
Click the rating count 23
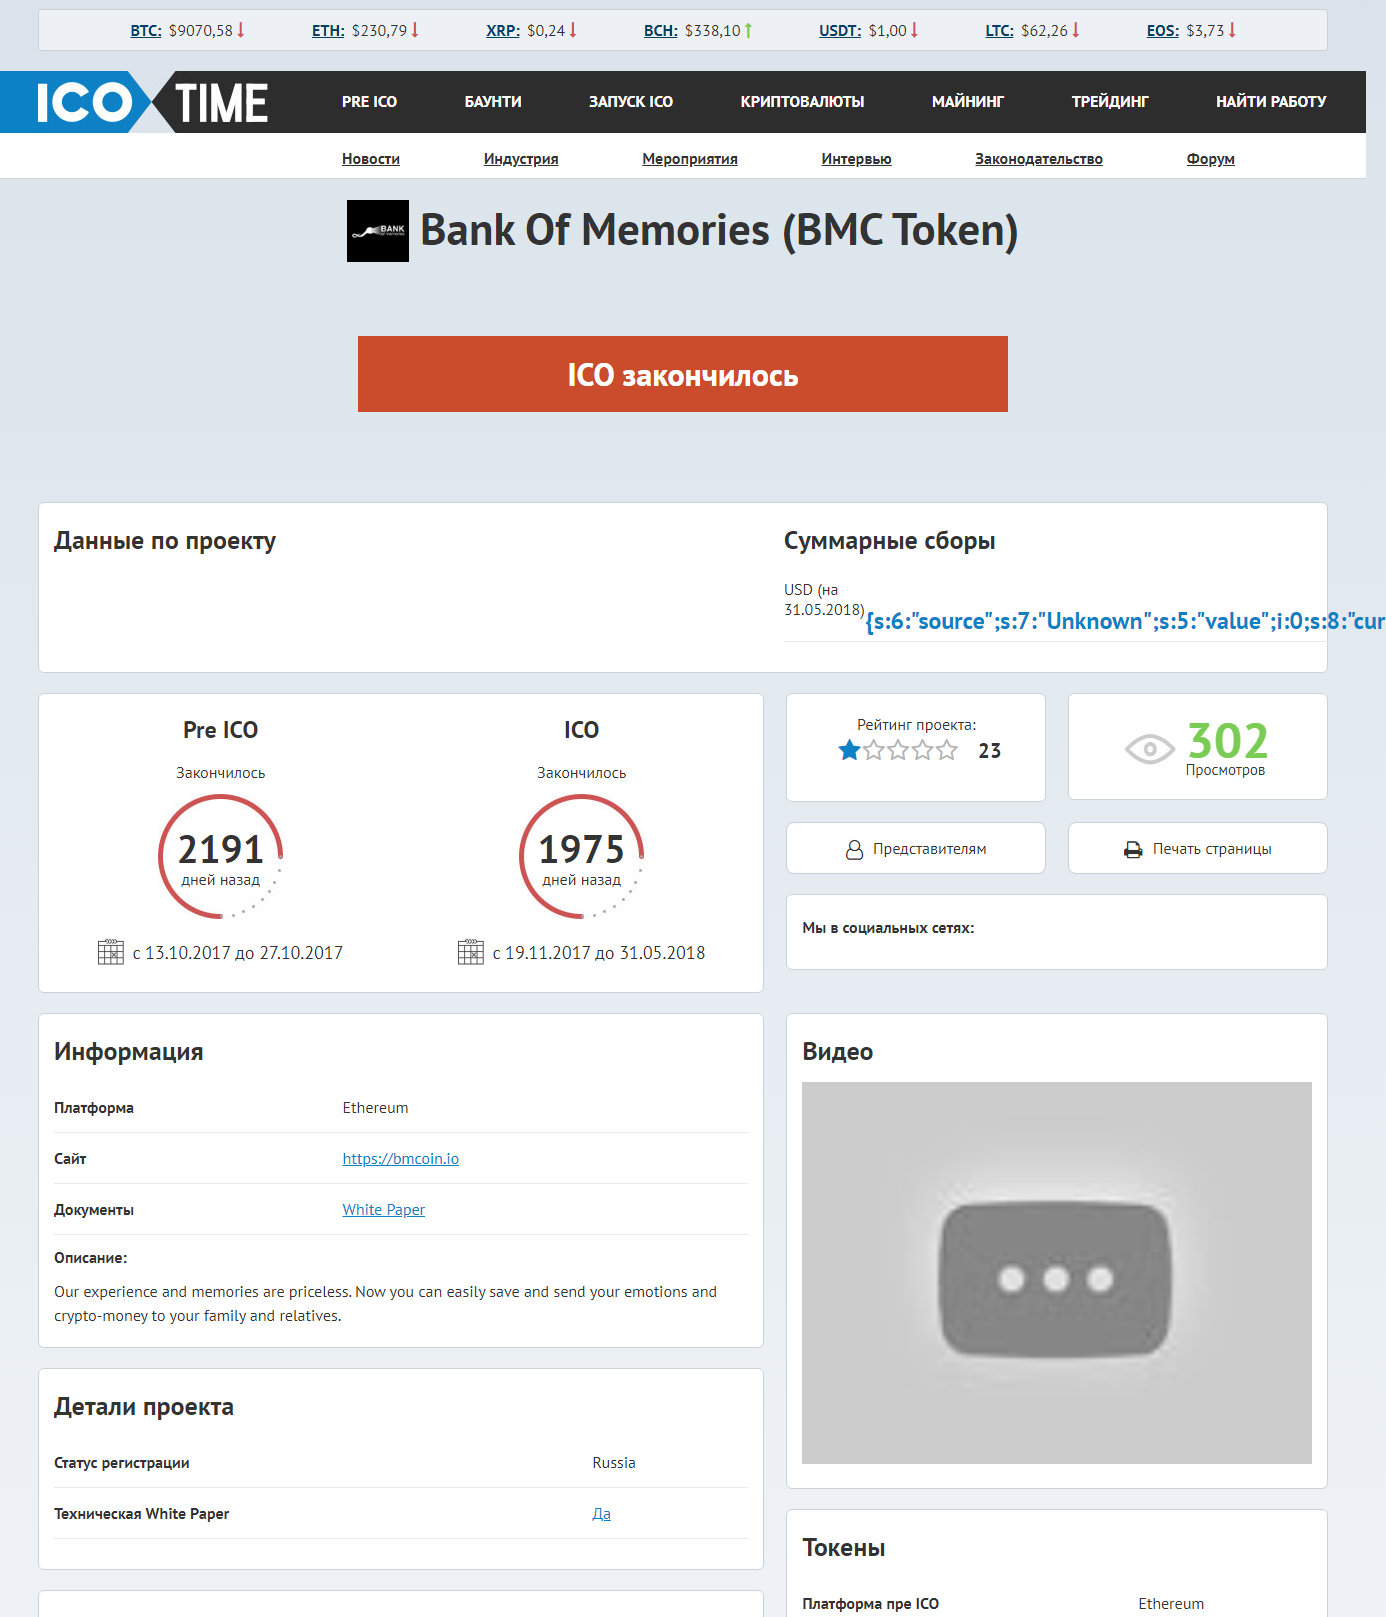[990, 751]
